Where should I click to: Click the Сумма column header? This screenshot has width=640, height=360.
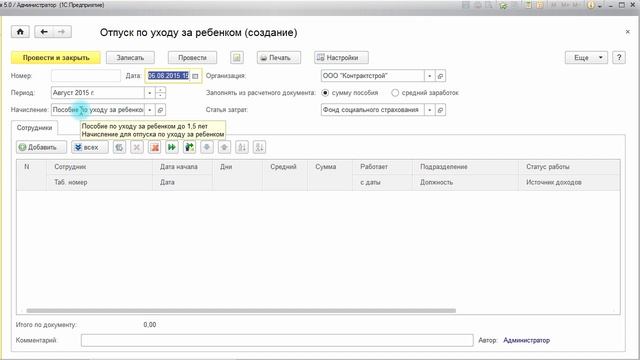[x=330, y=167]
